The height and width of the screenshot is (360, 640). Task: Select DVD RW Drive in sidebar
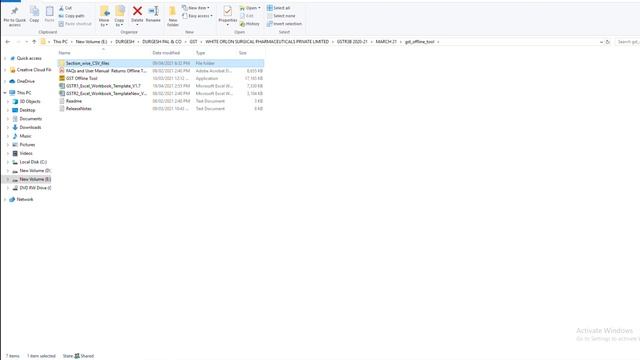click(x=36, y=188)
